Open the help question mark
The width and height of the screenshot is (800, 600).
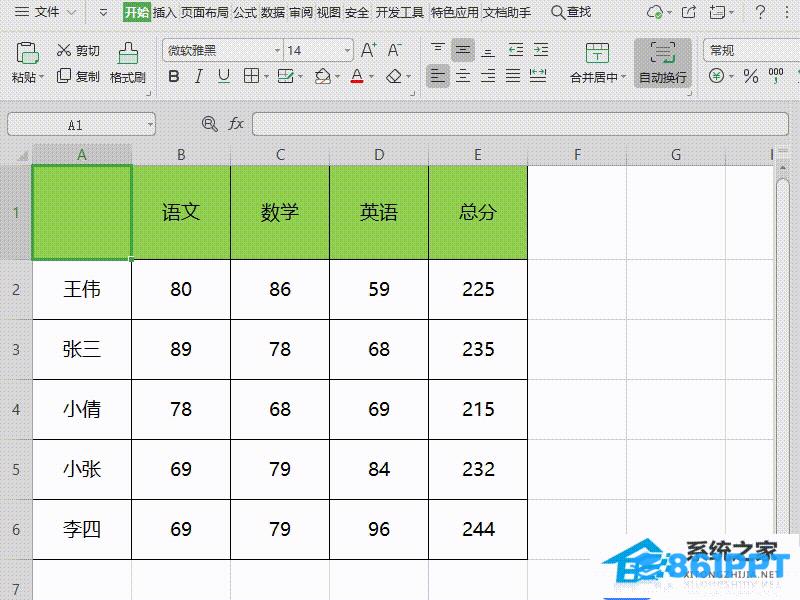(760, 12)
